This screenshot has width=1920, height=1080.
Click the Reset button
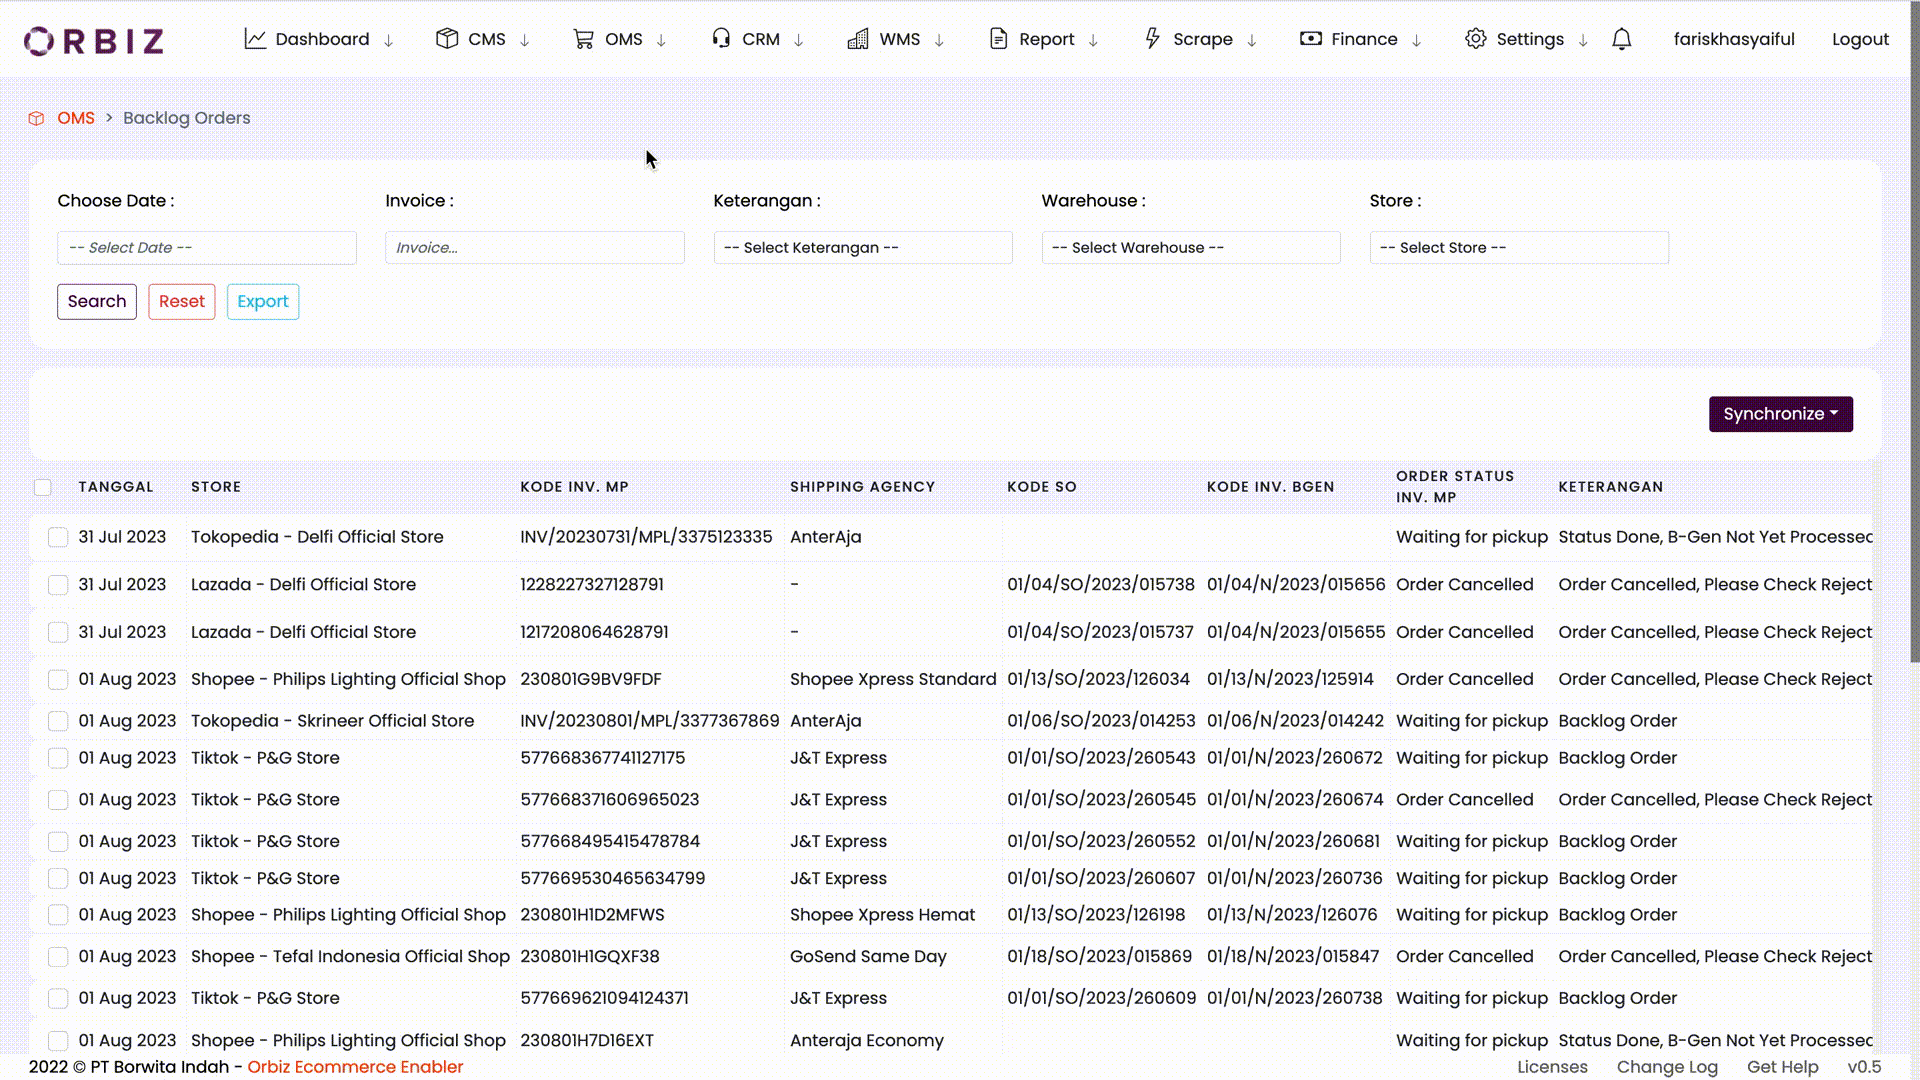[182, 302]
